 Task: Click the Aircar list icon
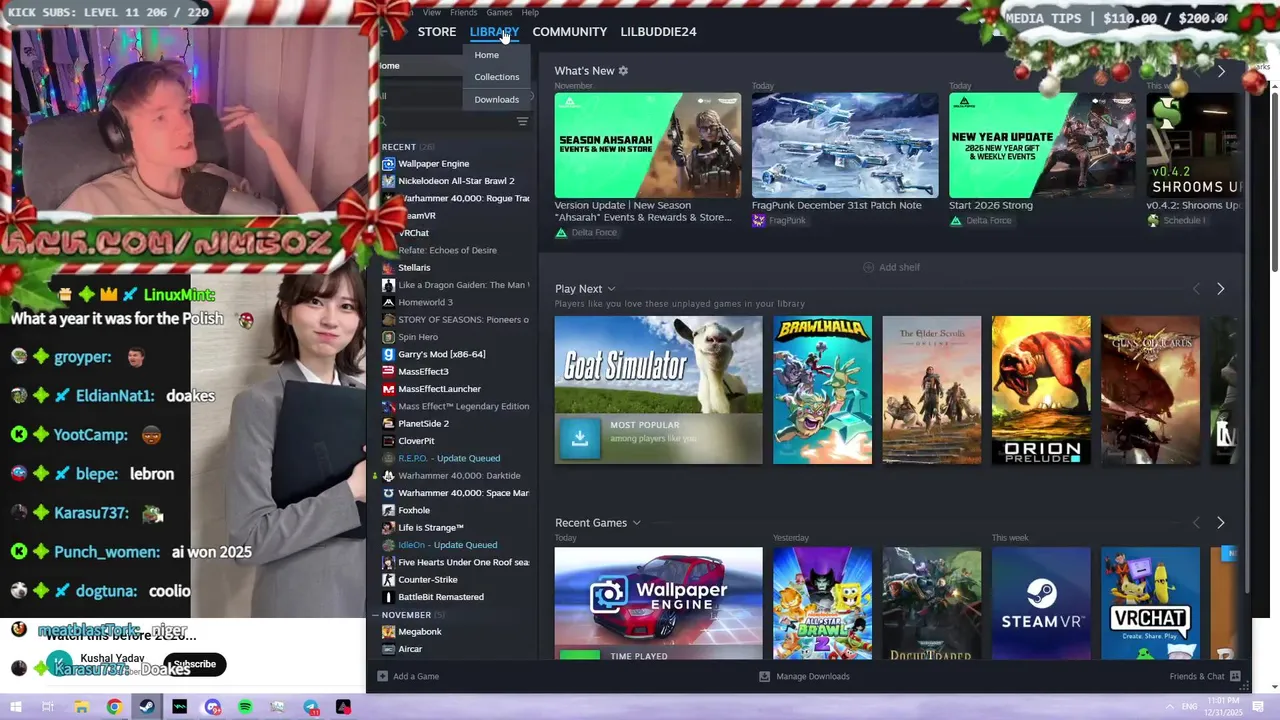[x=388, y=649]
